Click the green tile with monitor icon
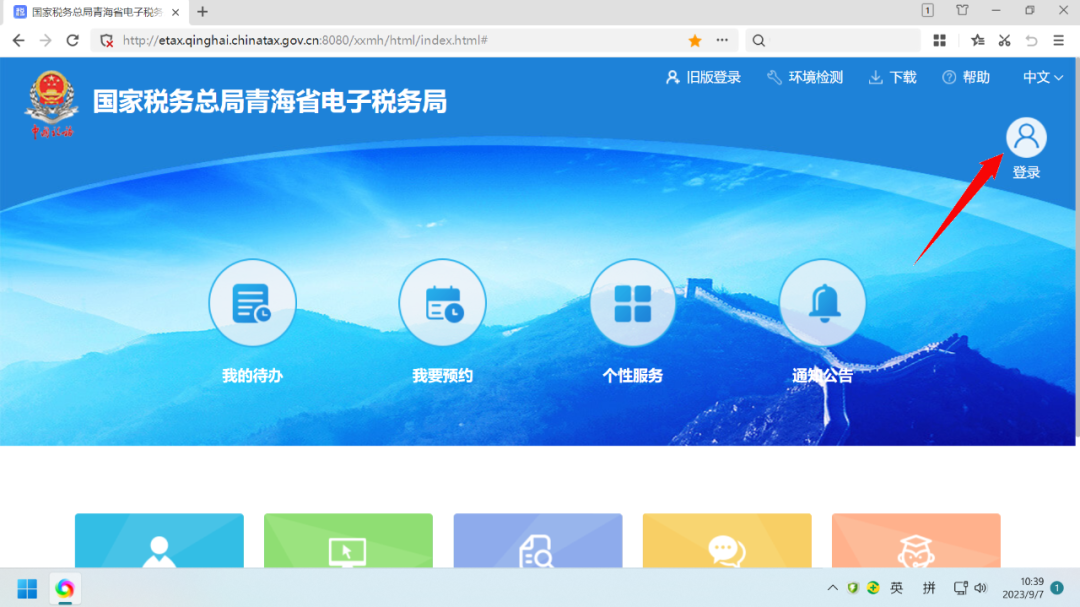The width and height of the screenshot is (1080, 607). (349, 541)
